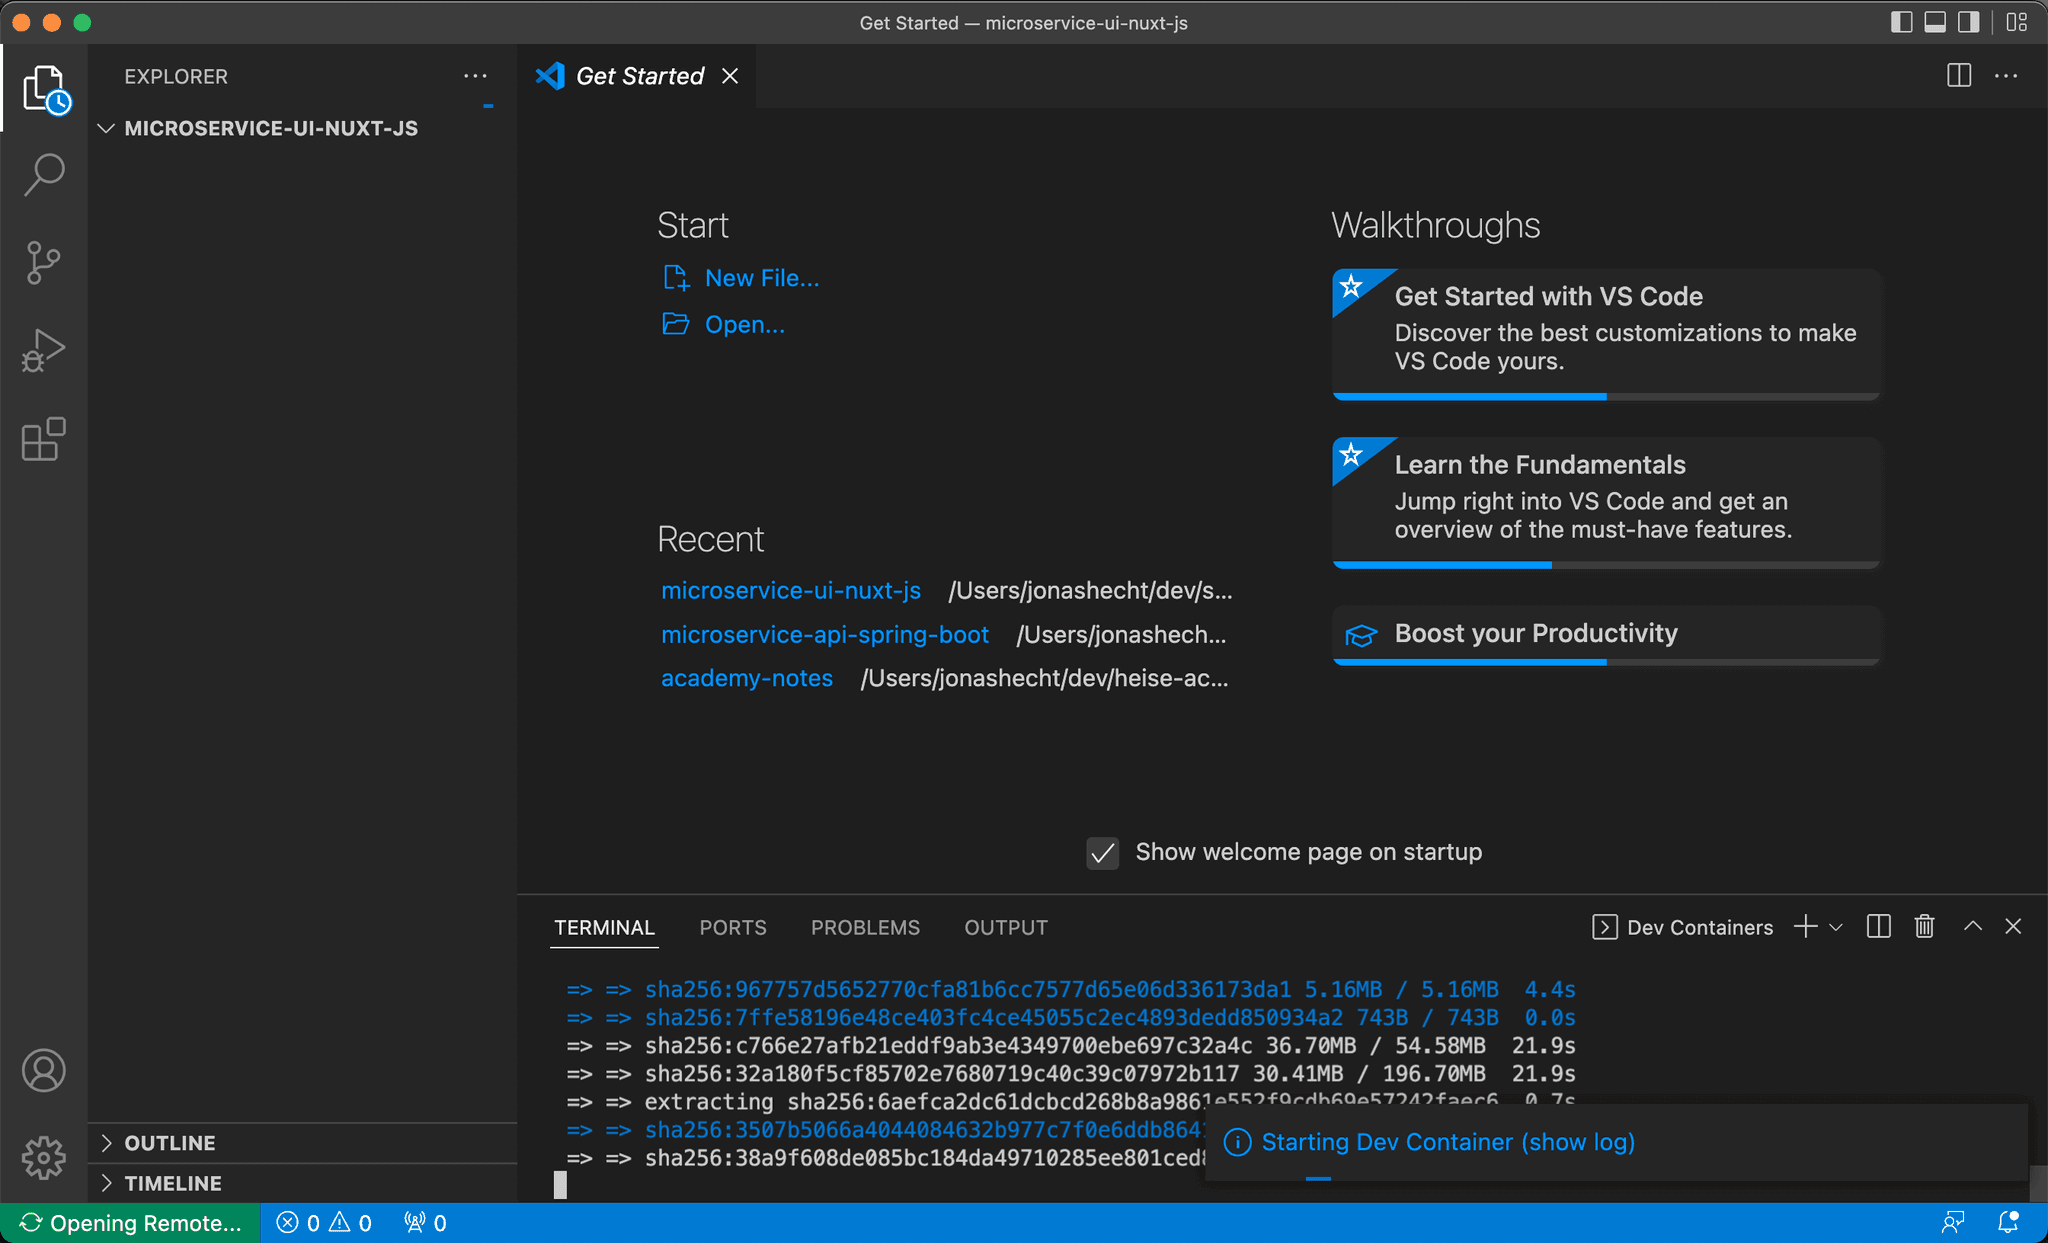Screen dimensions: 2048x1243
Task: Expand the OUTLINE section
Action: 169,1143
